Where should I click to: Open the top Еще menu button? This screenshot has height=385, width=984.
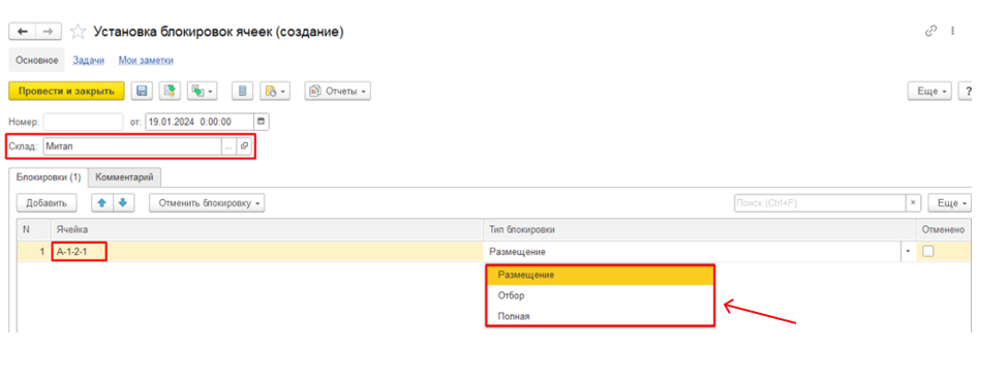[x=930, y=91]
